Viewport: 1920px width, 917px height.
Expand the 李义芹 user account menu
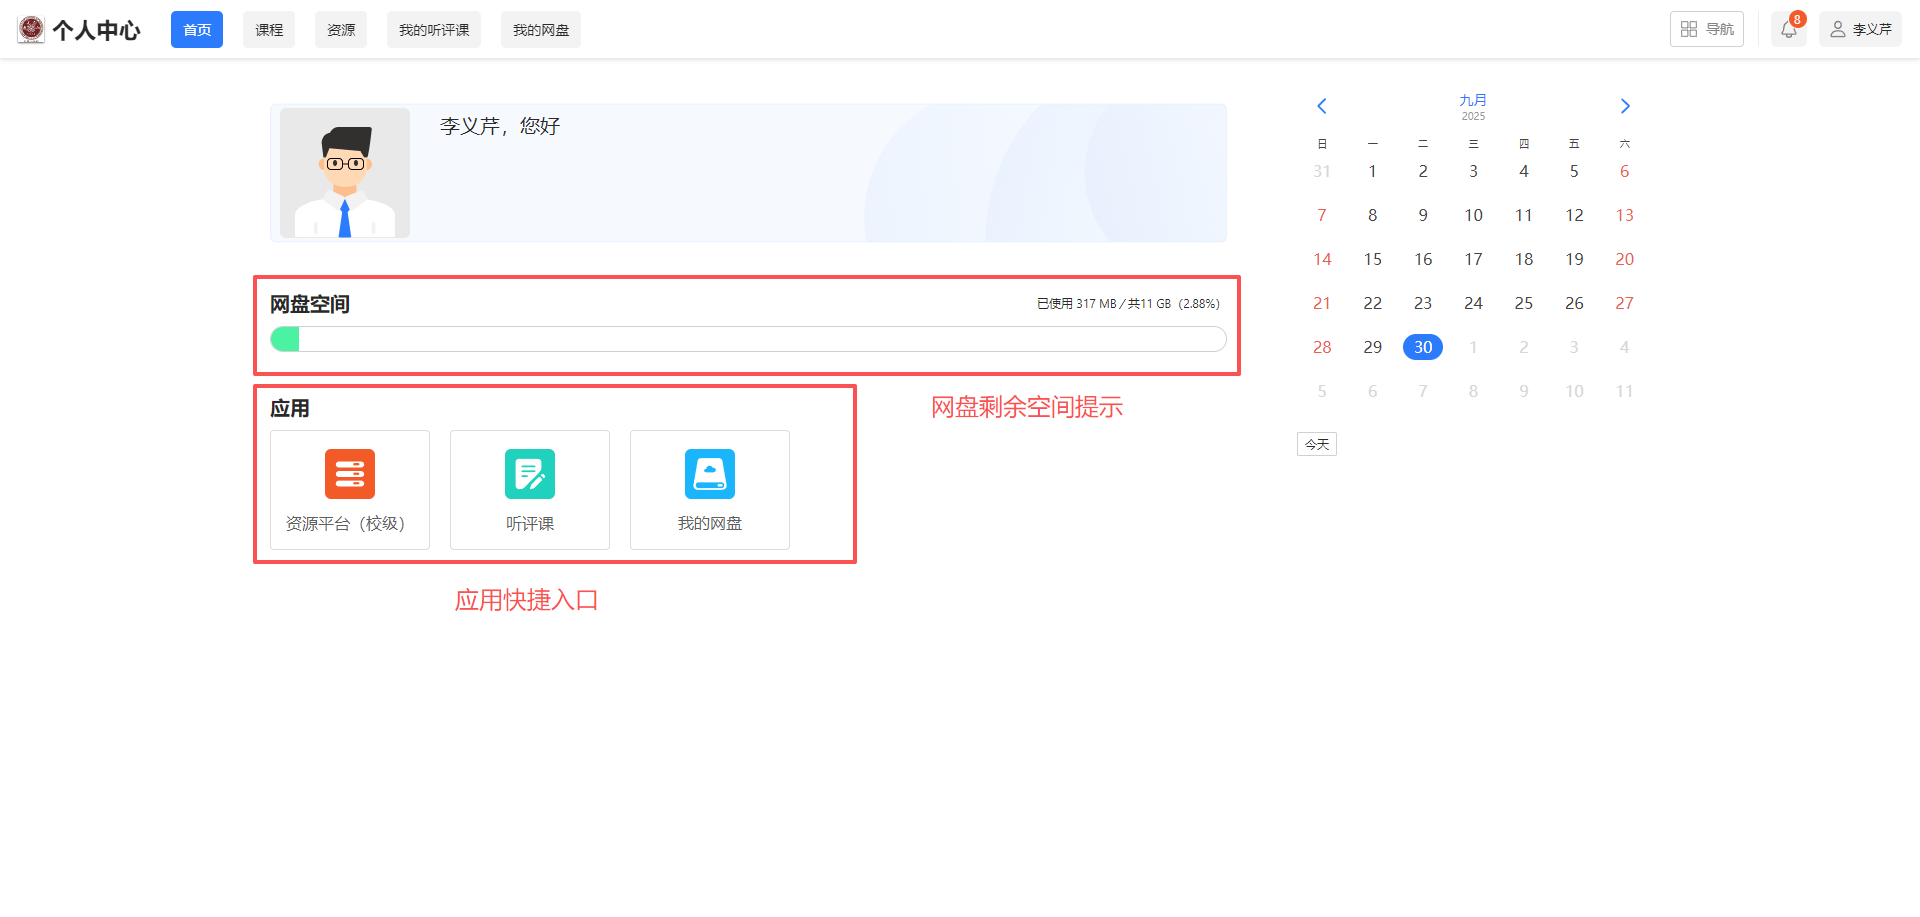point(1860,30)
